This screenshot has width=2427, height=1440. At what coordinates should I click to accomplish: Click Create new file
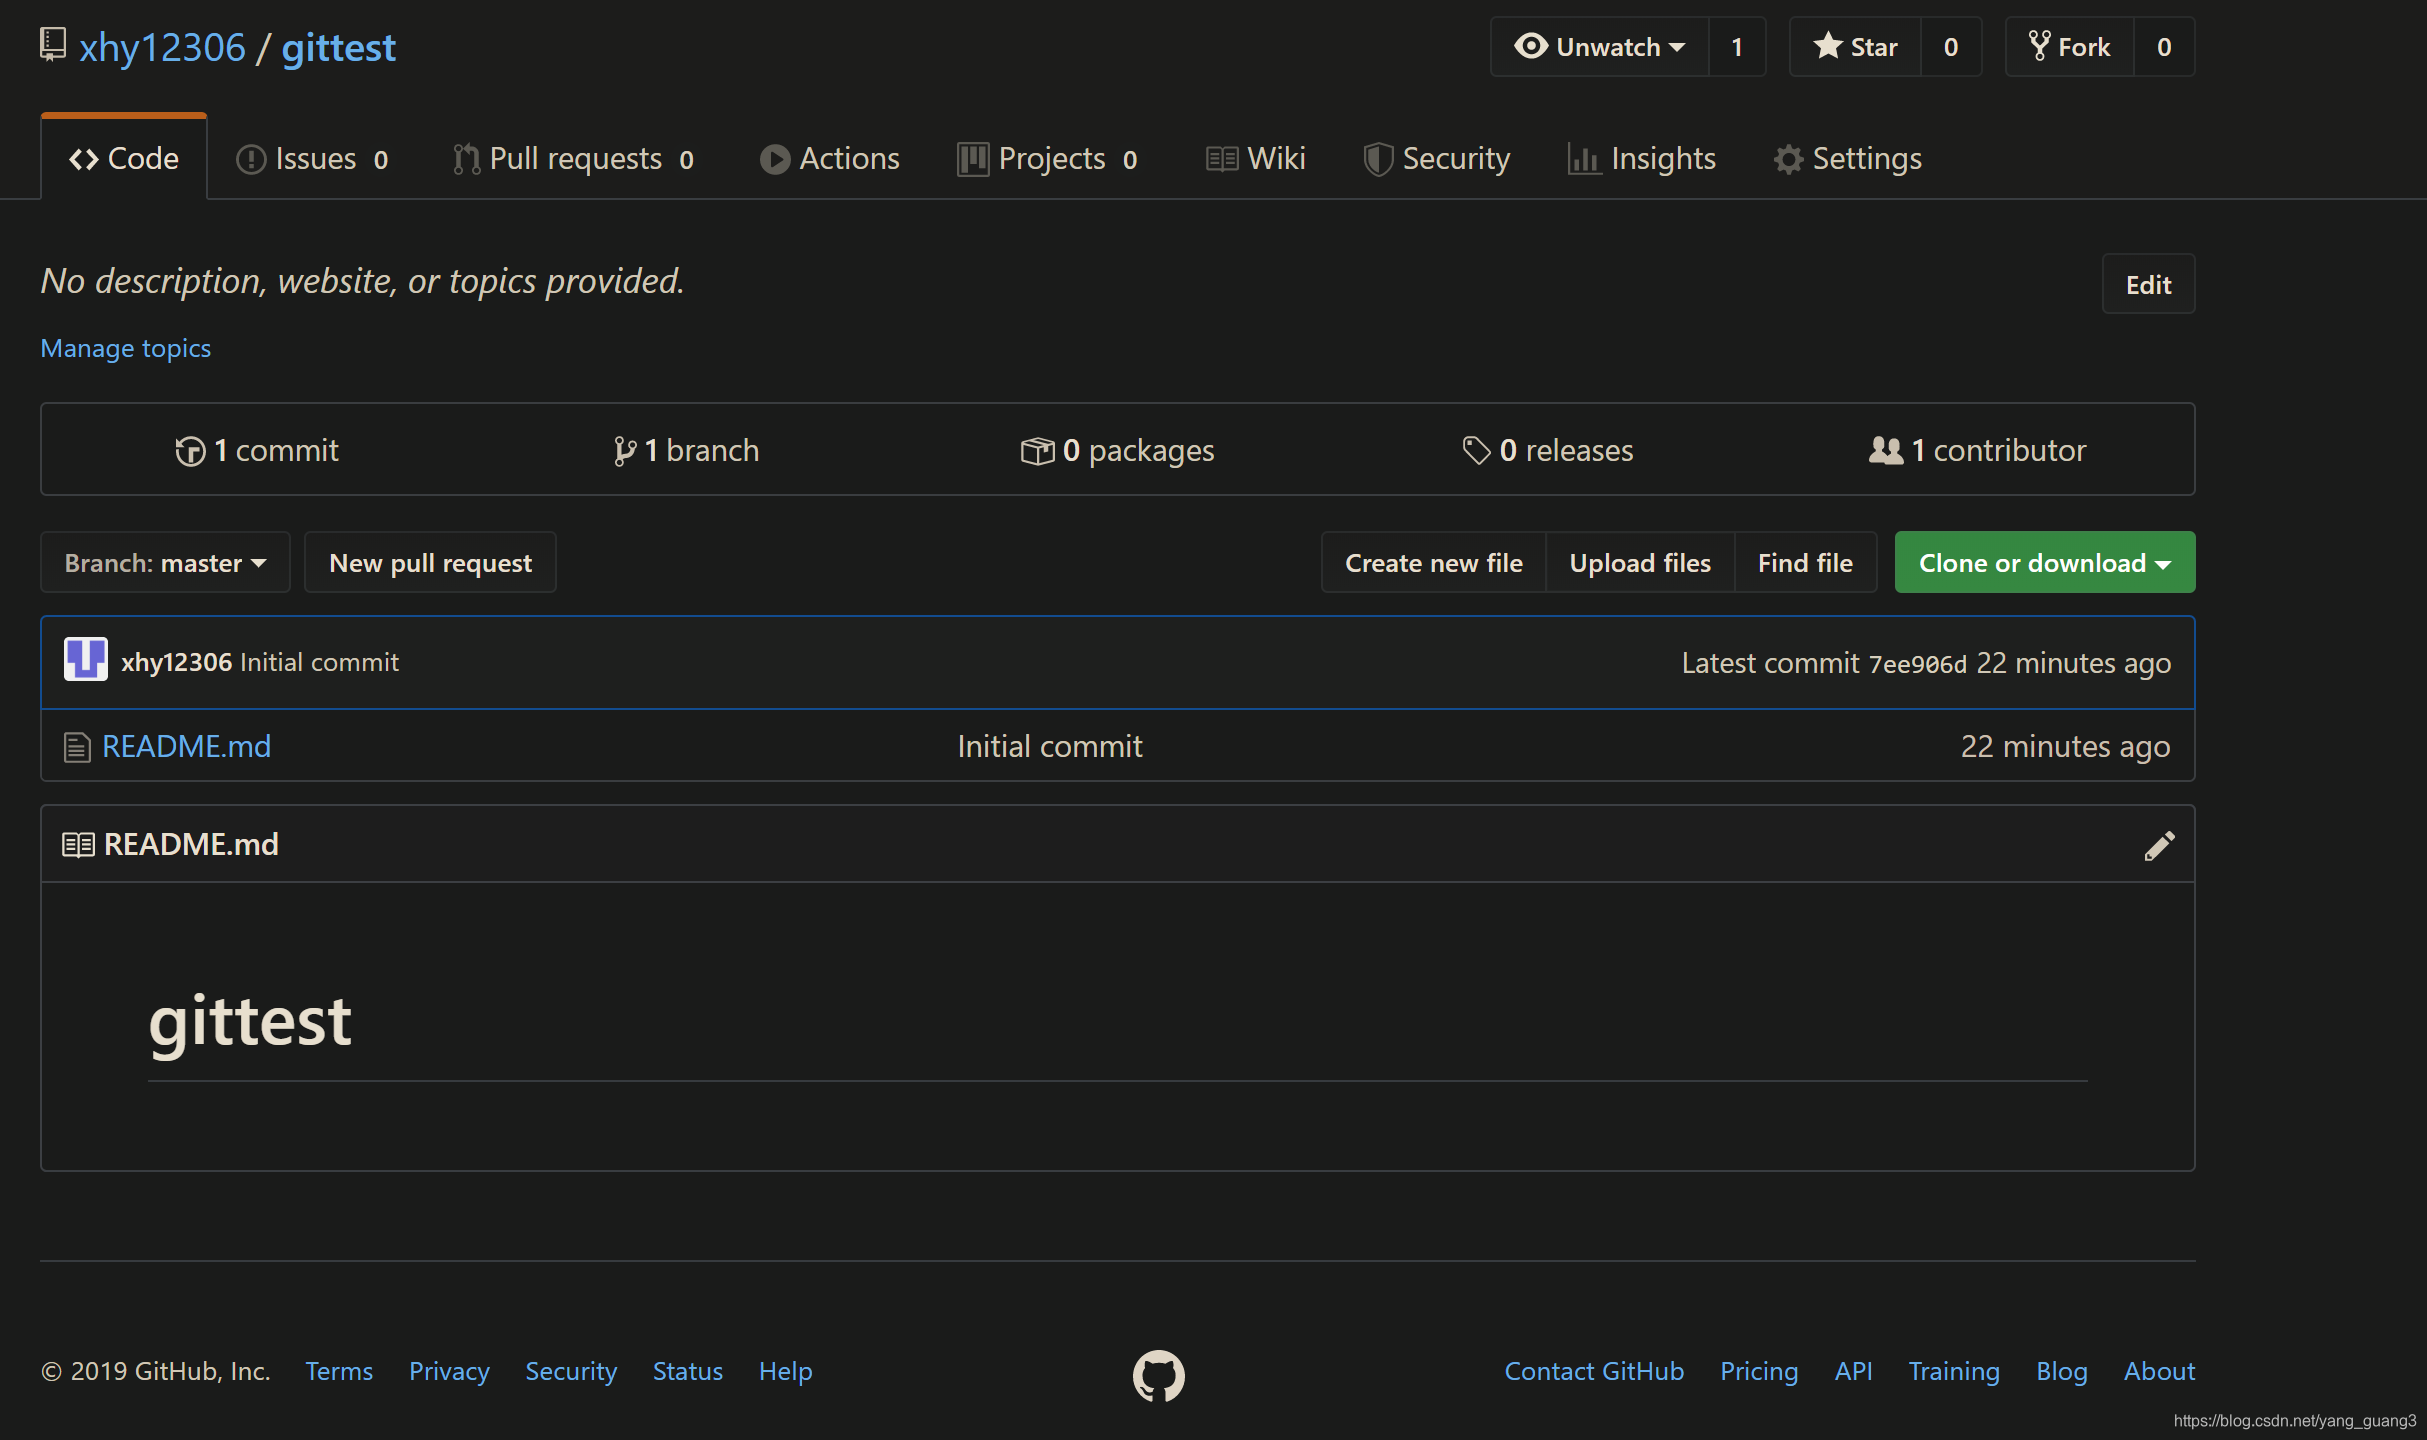point(1433,563)
